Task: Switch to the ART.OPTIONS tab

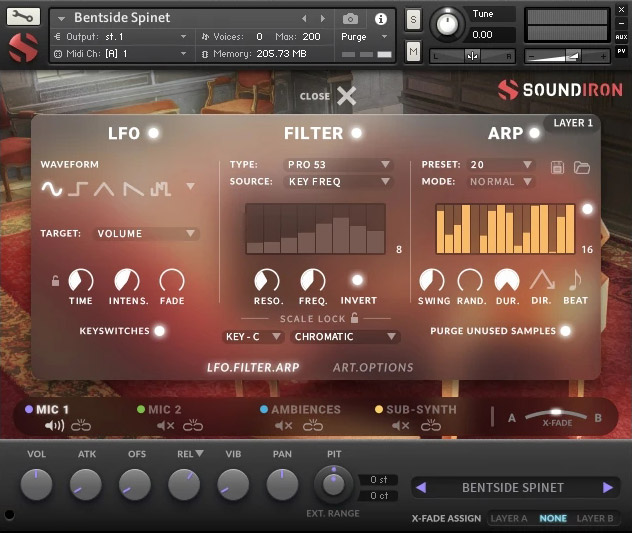Action: coord(372,368)
